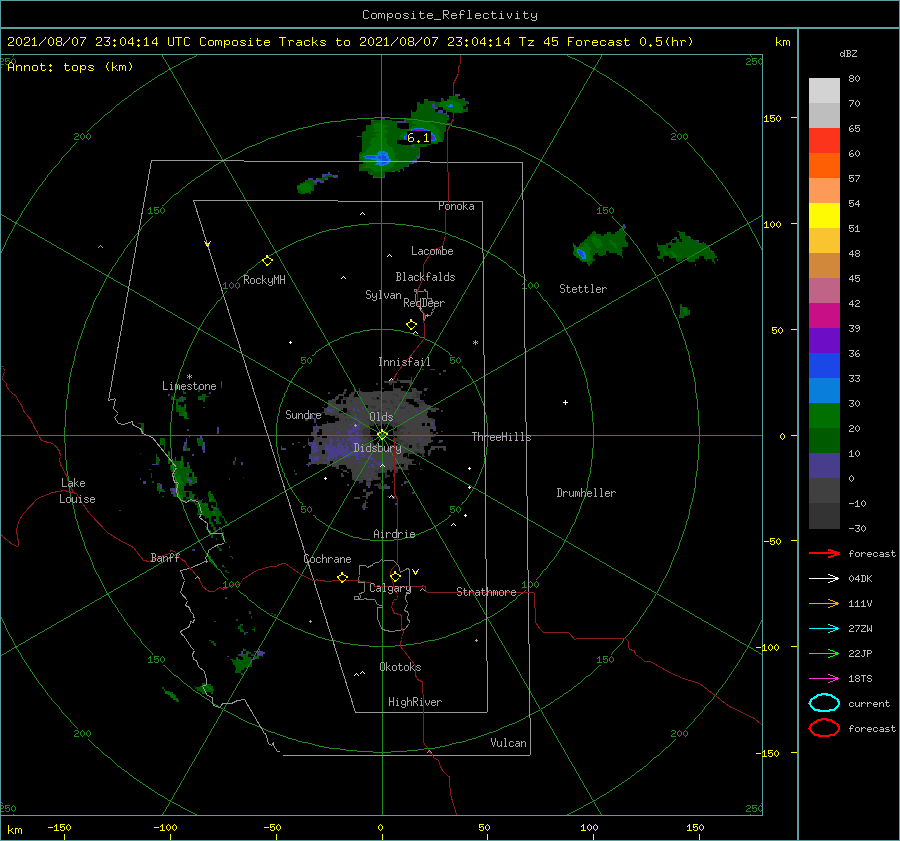Click the Ponoka city label
The image size is (900, 841).
pos(456,206)
